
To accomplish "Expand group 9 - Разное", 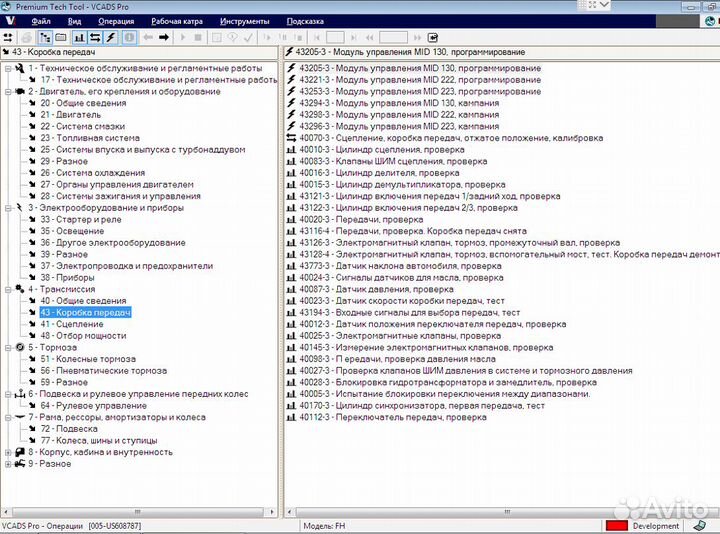I will [x=8, y=464].
